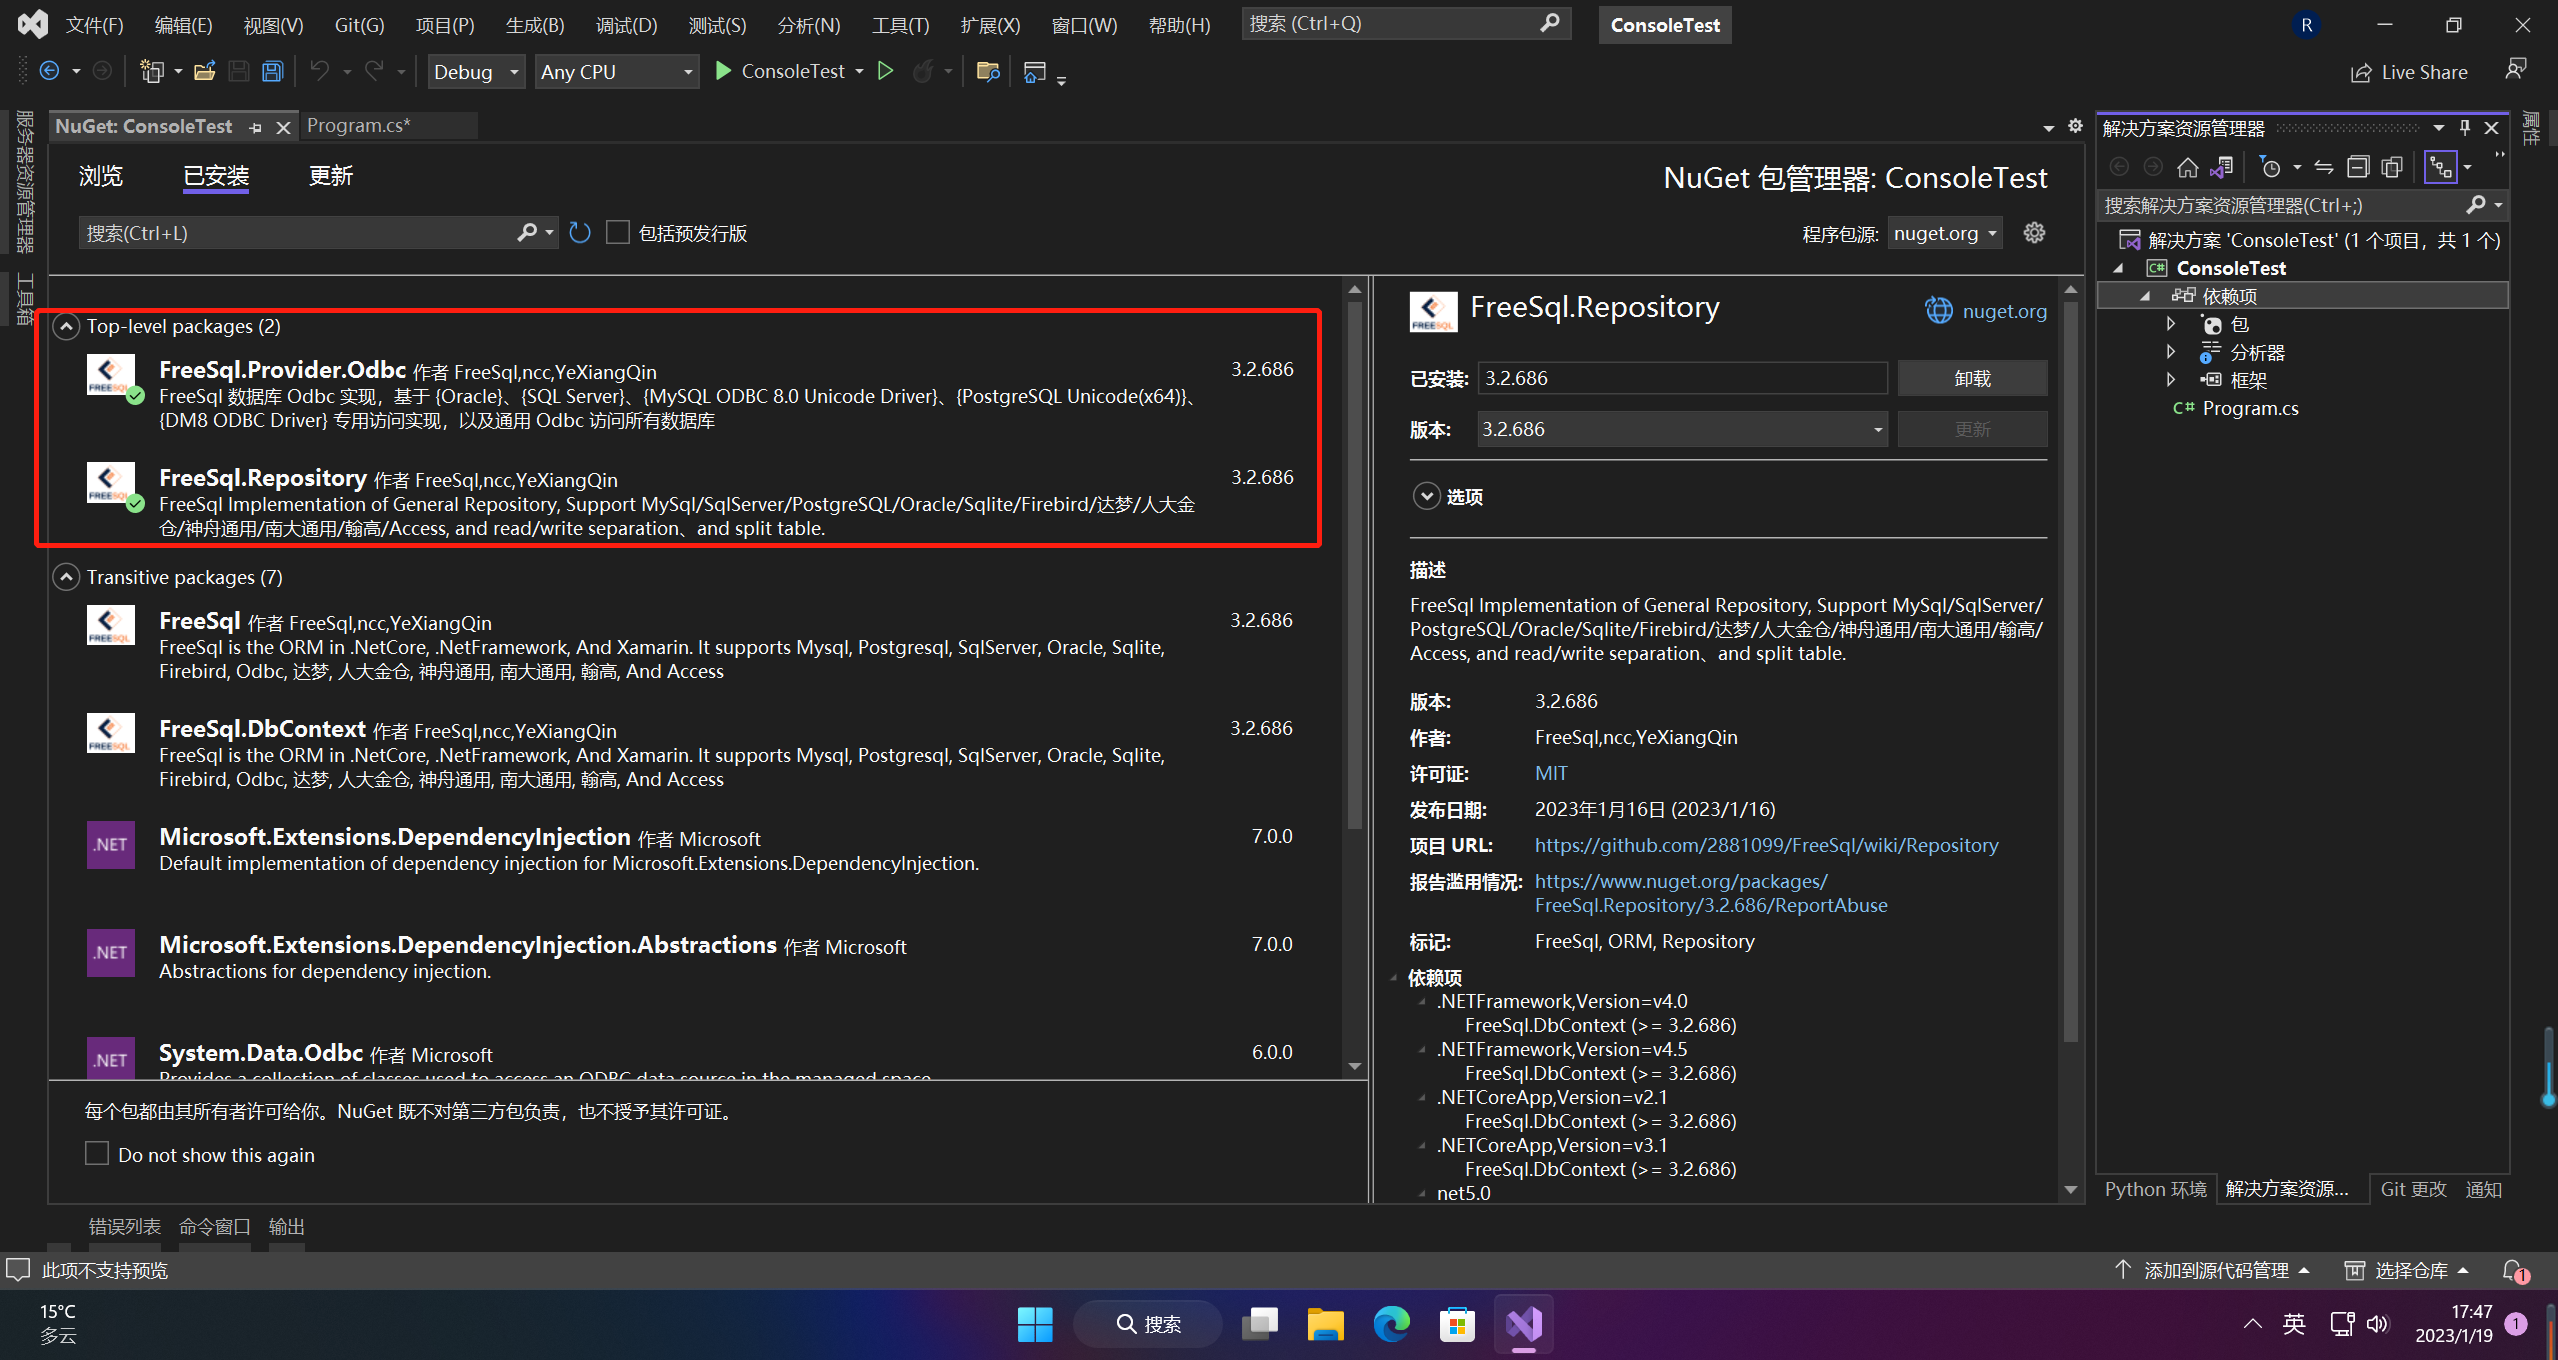Open notifications bell in status bar
2558x1360 pixels.
[2514, 1270]
